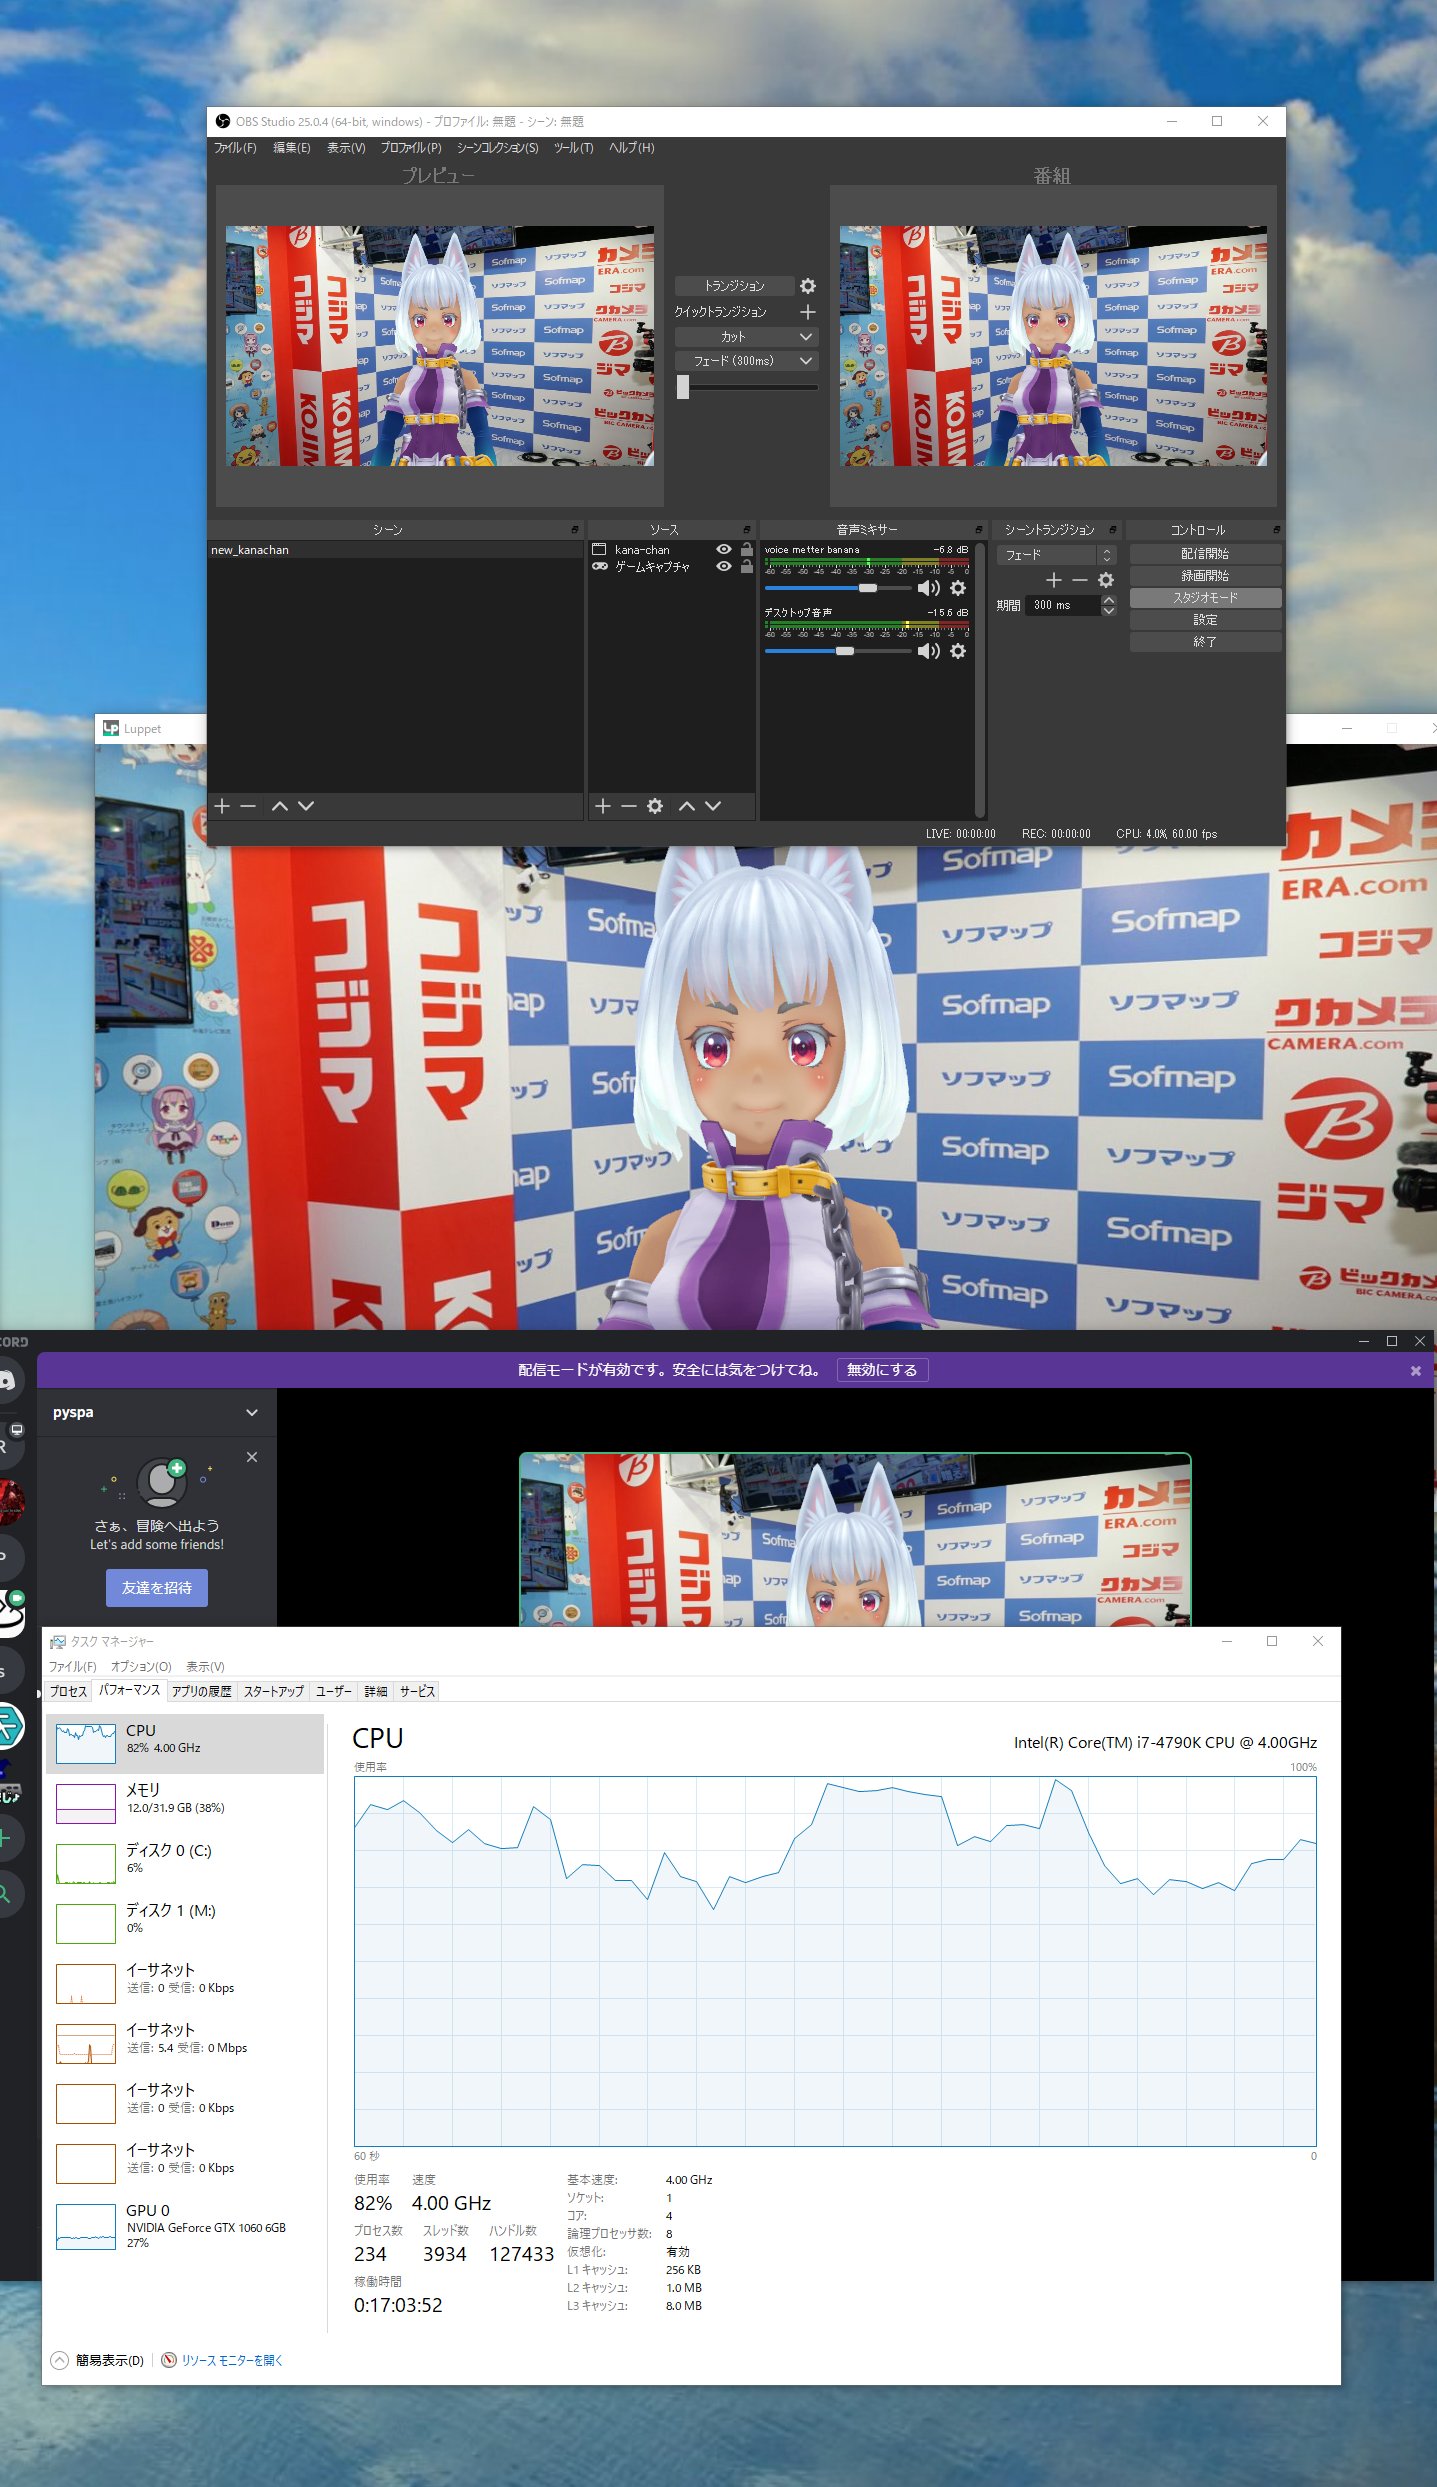Move the scene down with the Scenes panel arrow
Image resolution: width=1437 pixels, height=2487 pixels.
[x=306, y=806]
